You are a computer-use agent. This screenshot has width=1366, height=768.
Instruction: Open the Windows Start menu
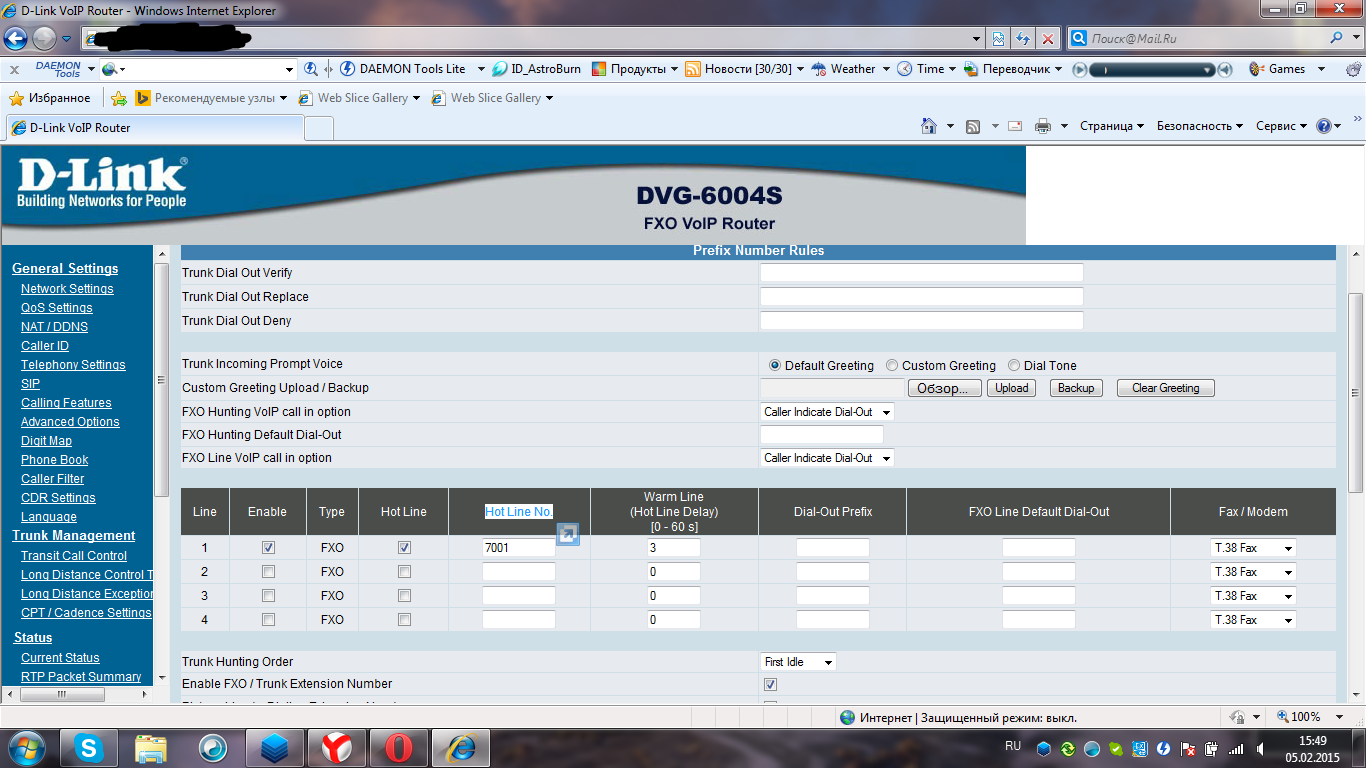tap(26, 748)
